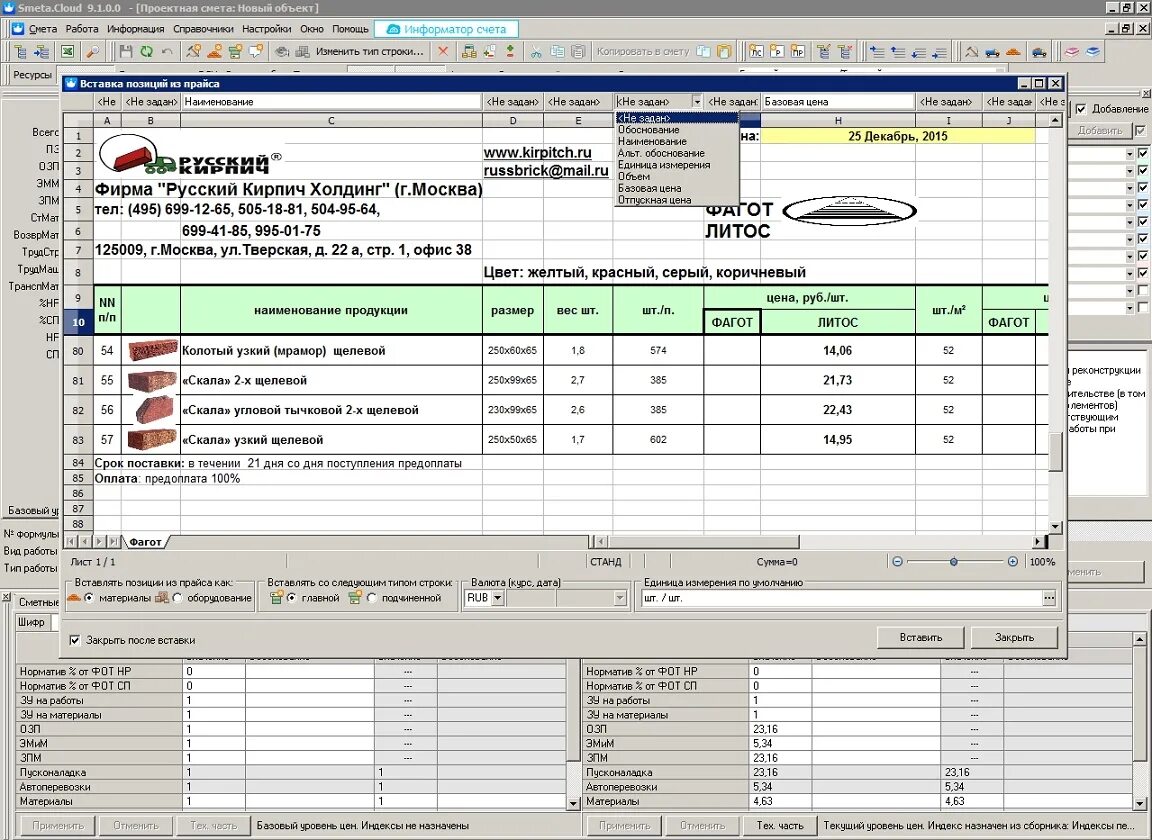This screenshot has height=840, width=1152.
Task: Click the default unit 'шт. / шт.' input field
Action: click(842, 598)
